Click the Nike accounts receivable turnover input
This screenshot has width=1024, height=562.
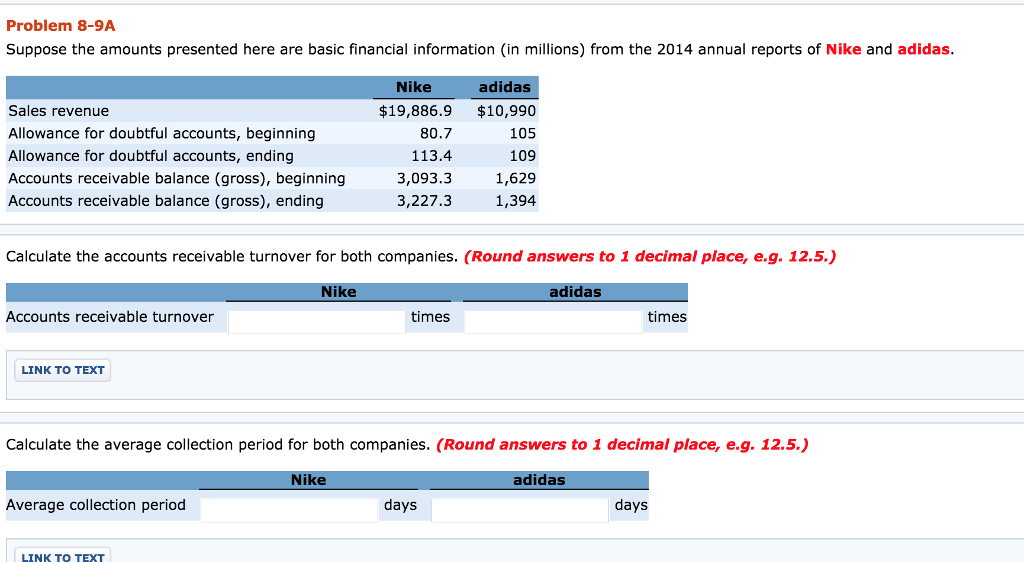tap(317, 322)
